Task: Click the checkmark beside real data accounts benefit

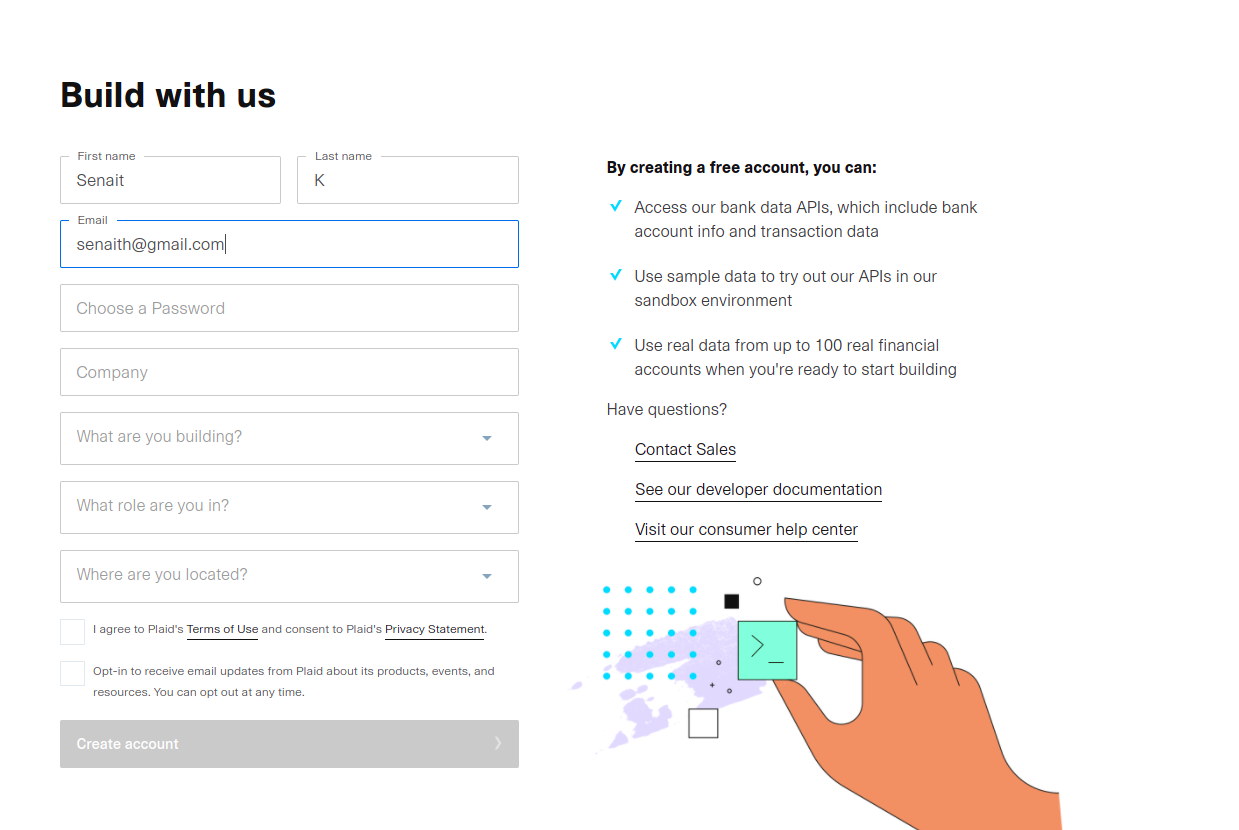Action: tap(616, 344)
